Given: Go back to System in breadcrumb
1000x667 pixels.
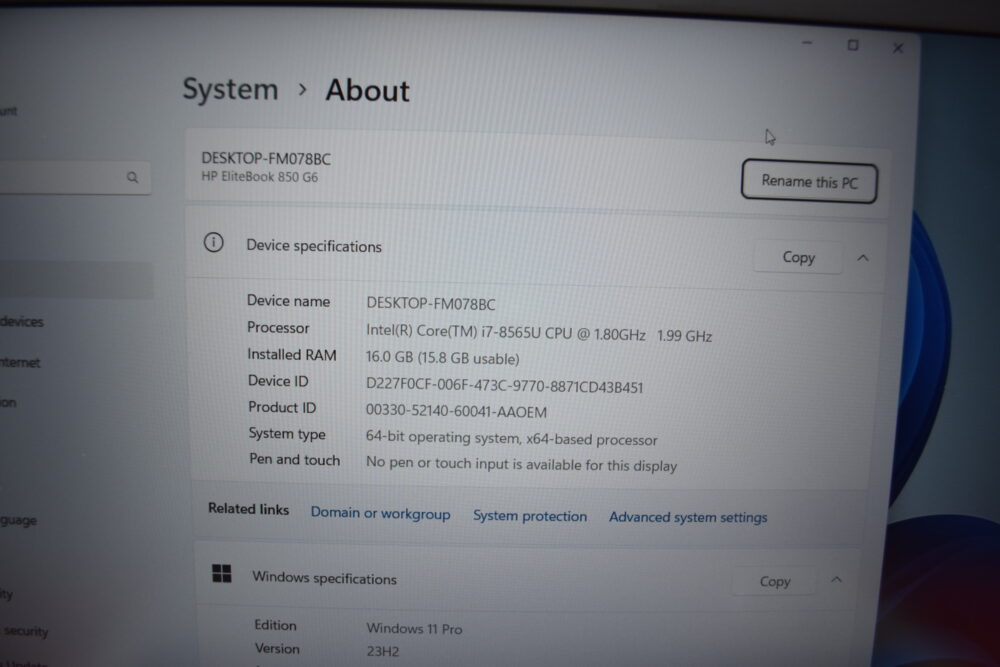Looking at the screenshot, I should (x=230, y=89).
